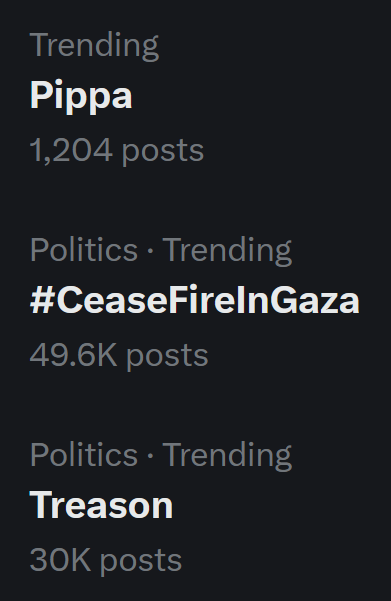Click the 49.6K posts count
The image size is (391, 601).
click(x=119, y=356)
